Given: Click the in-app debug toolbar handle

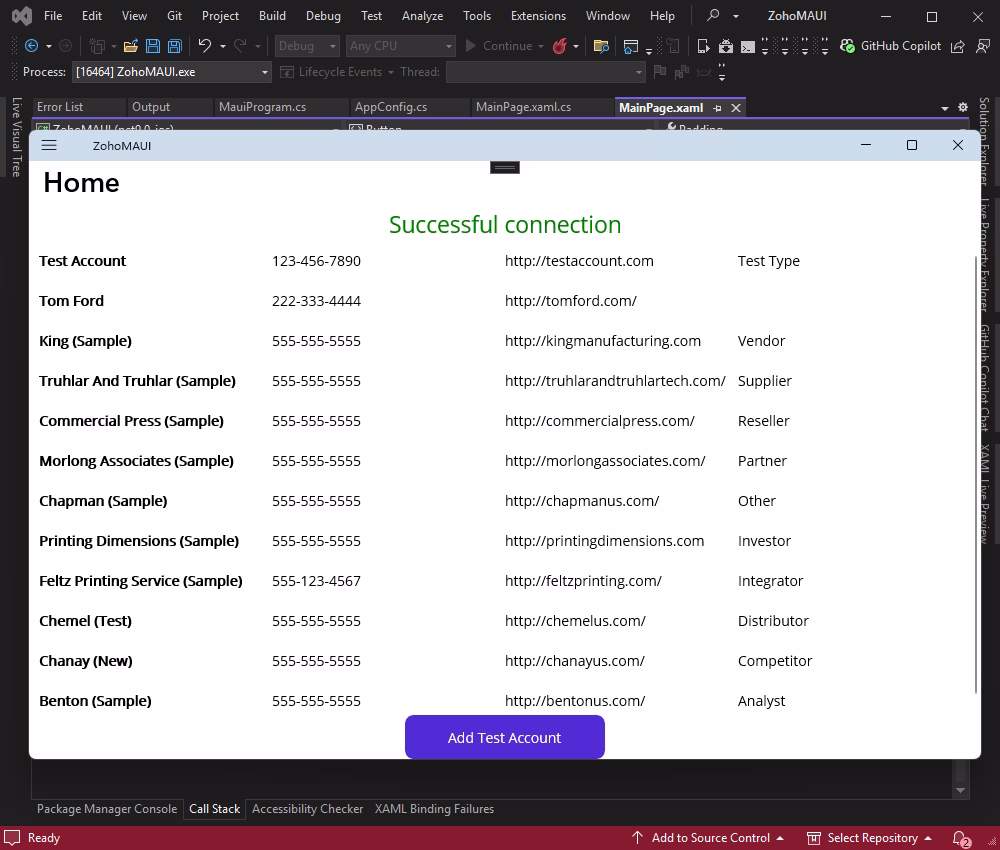Looking at the screenshot, I should (x=504, y=167).
